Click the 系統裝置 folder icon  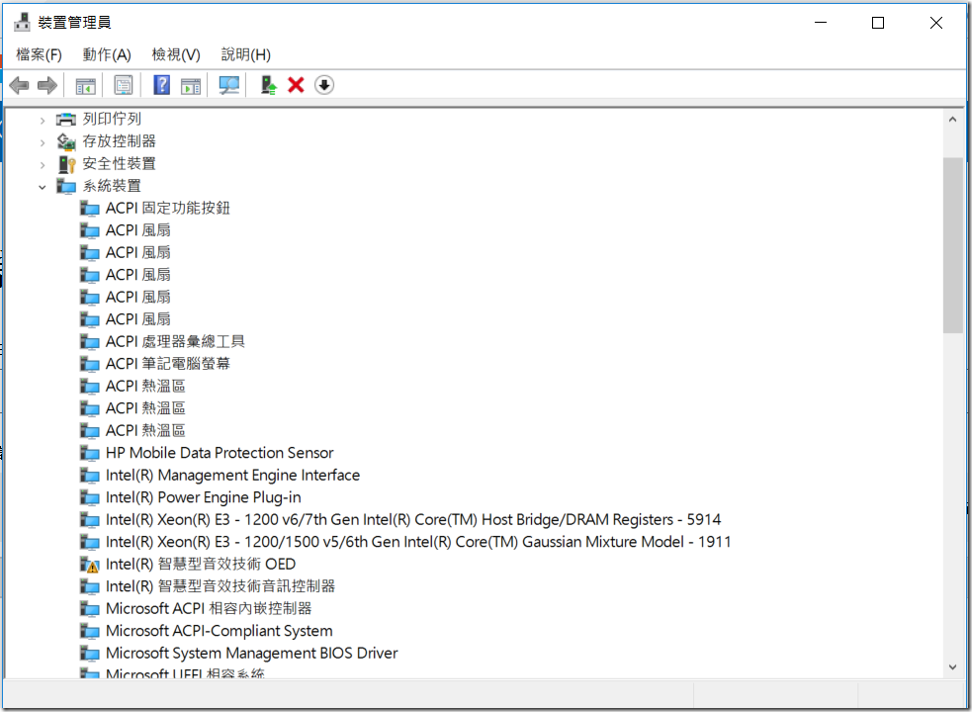click(66, 186)
